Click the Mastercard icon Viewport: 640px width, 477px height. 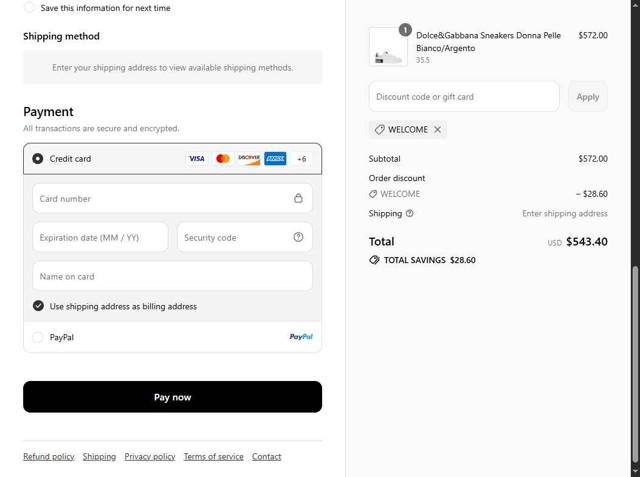tap(223, 159)
